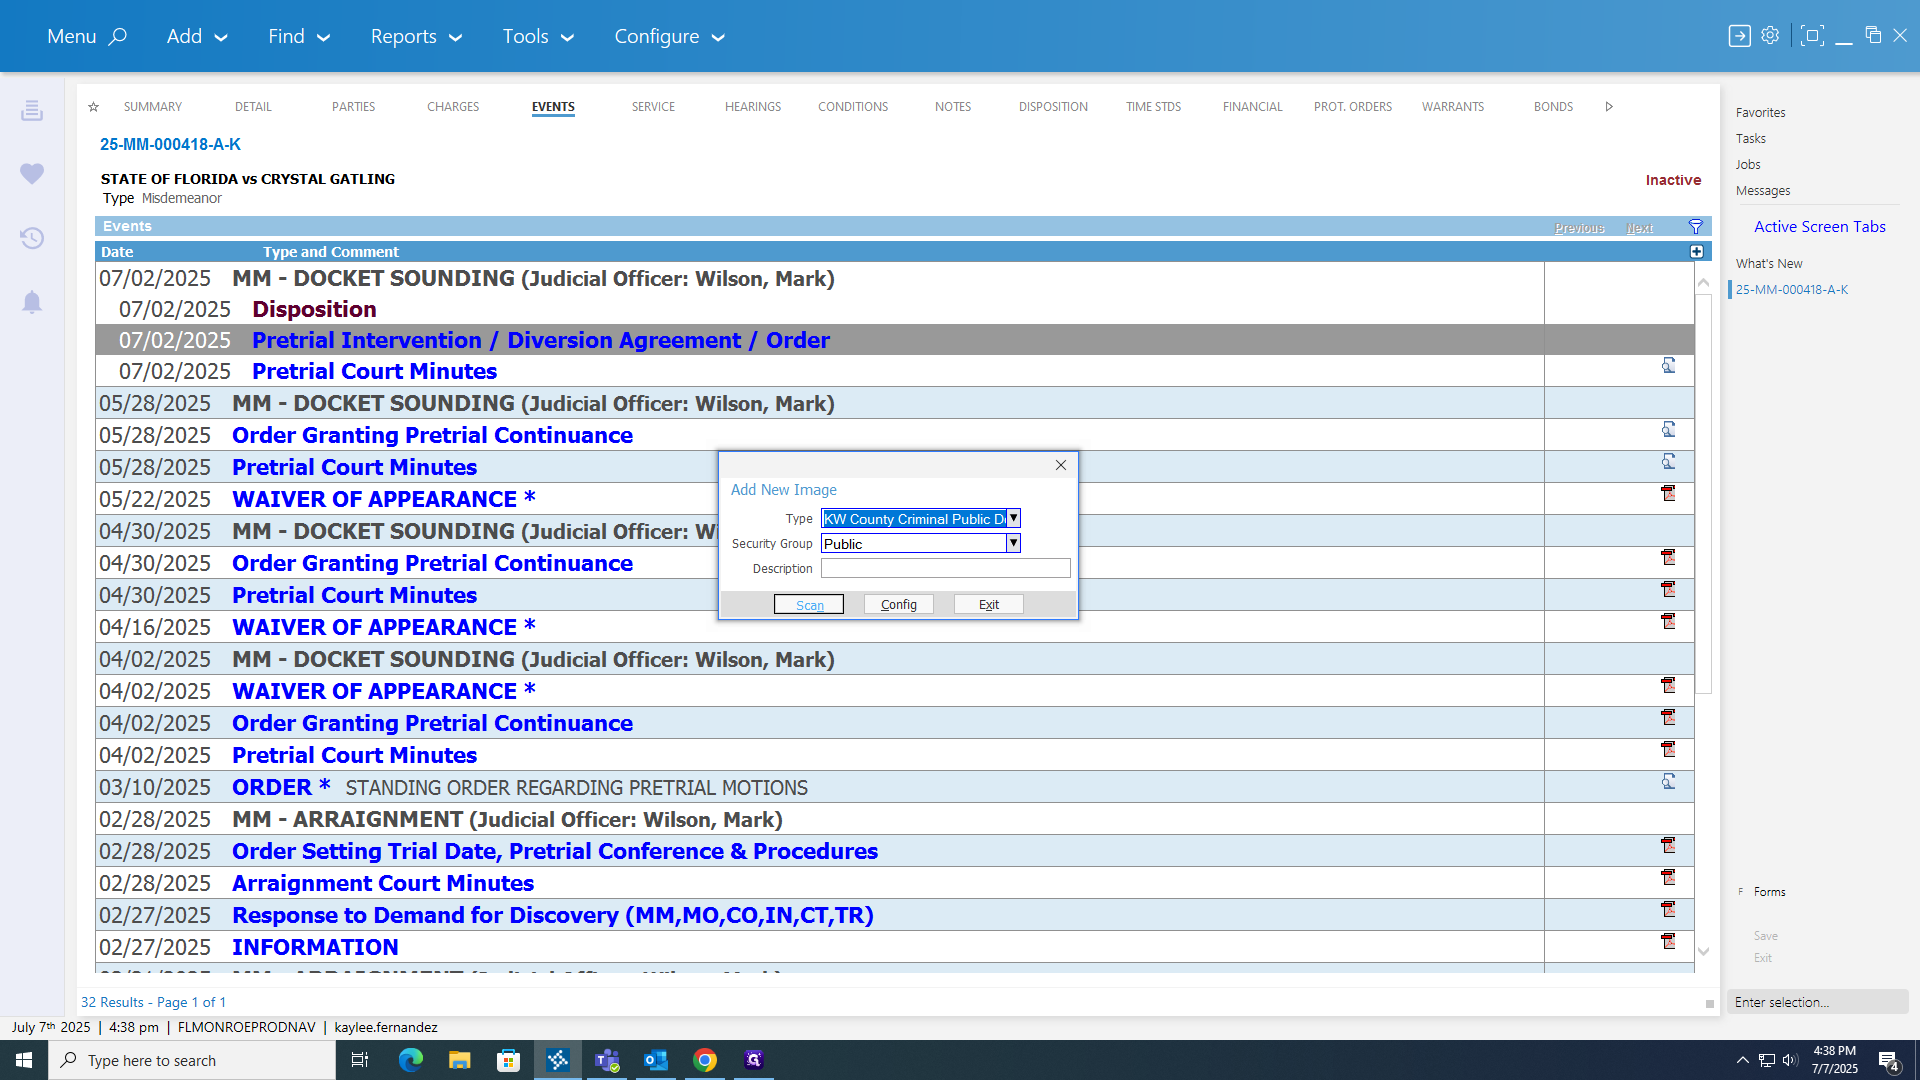Switch to the WARRANTS tab
The height and width of the screenshot is (1080, 1920).
pyautogui.click(x=1453, y=107)
